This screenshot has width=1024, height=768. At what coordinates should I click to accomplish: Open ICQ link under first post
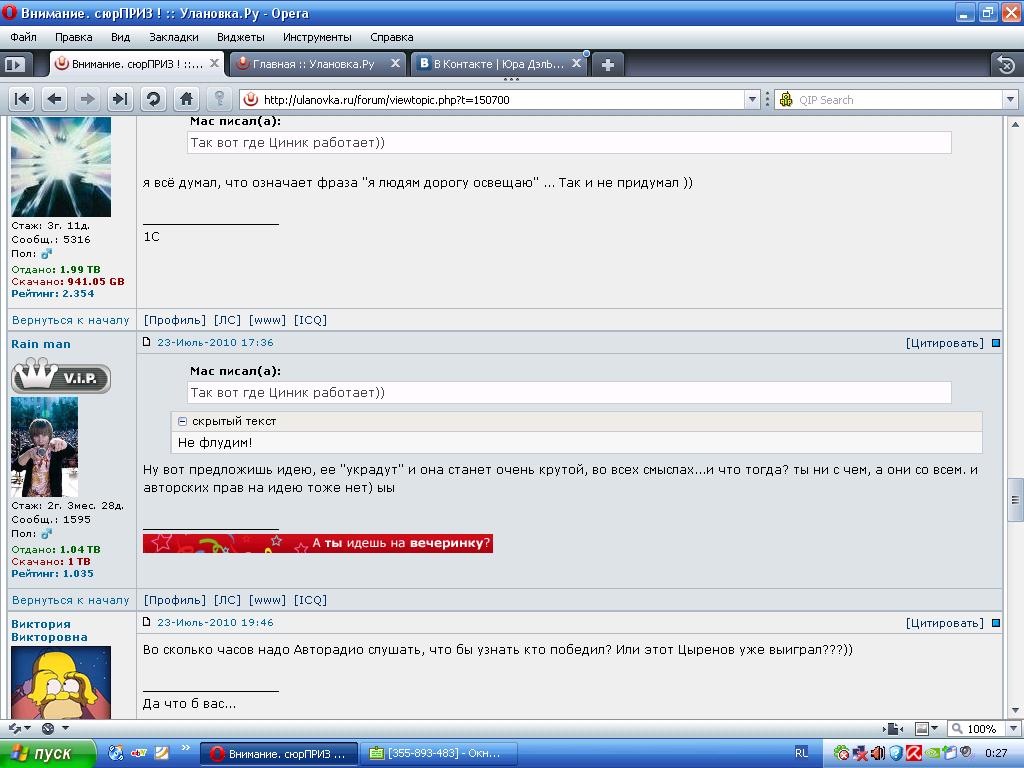310,320
